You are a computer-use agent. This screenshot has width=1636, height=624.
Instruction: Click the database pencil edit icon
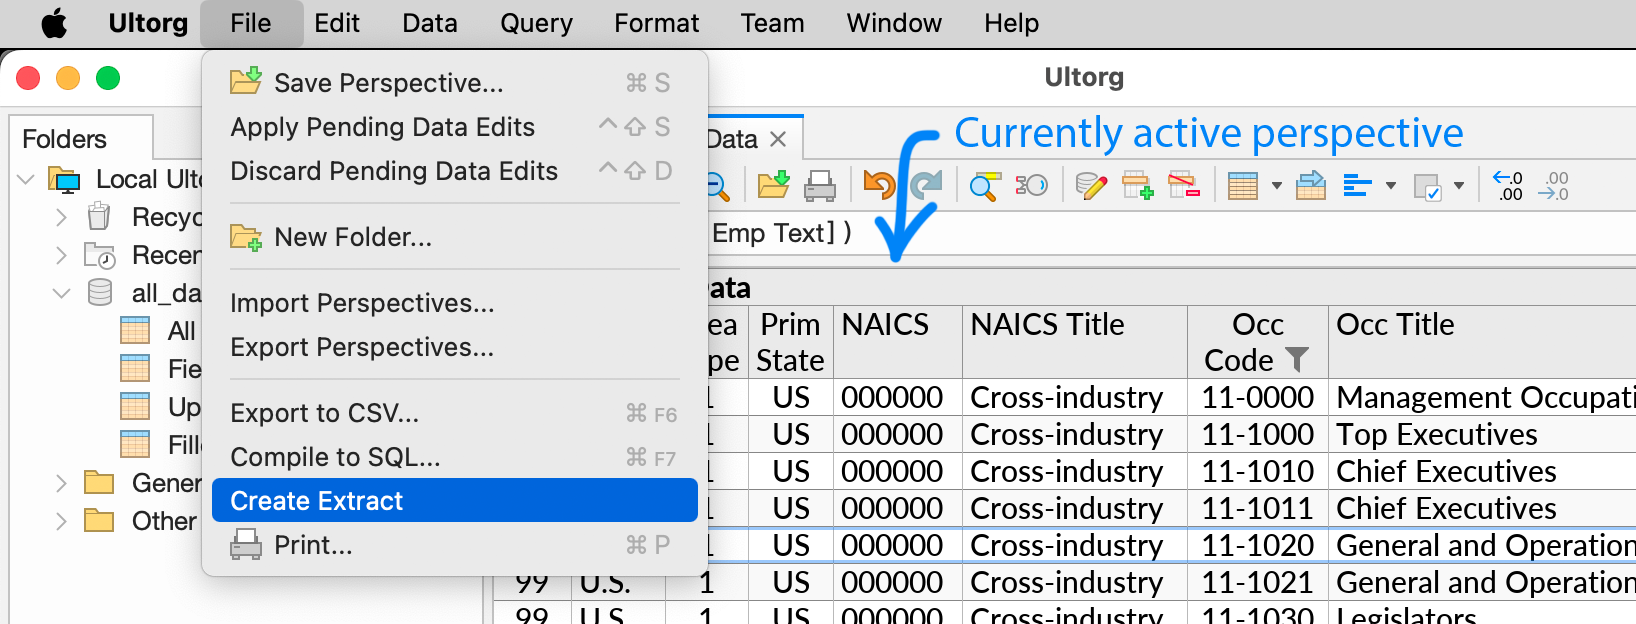coord(1090,185)
